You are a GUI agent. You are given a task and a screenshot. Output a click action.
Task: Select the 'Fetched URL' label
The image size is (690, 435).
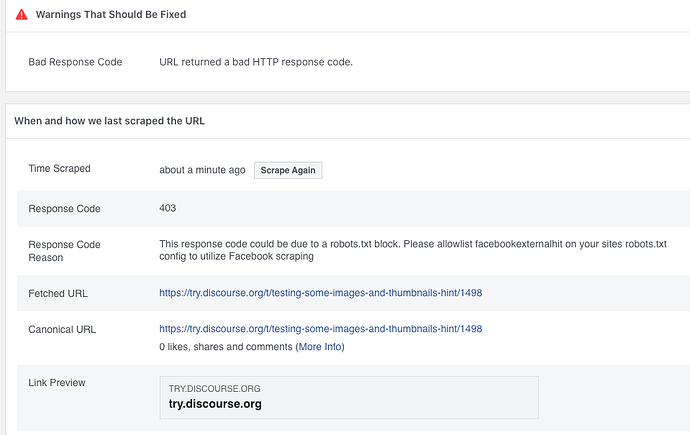(58, 293)
